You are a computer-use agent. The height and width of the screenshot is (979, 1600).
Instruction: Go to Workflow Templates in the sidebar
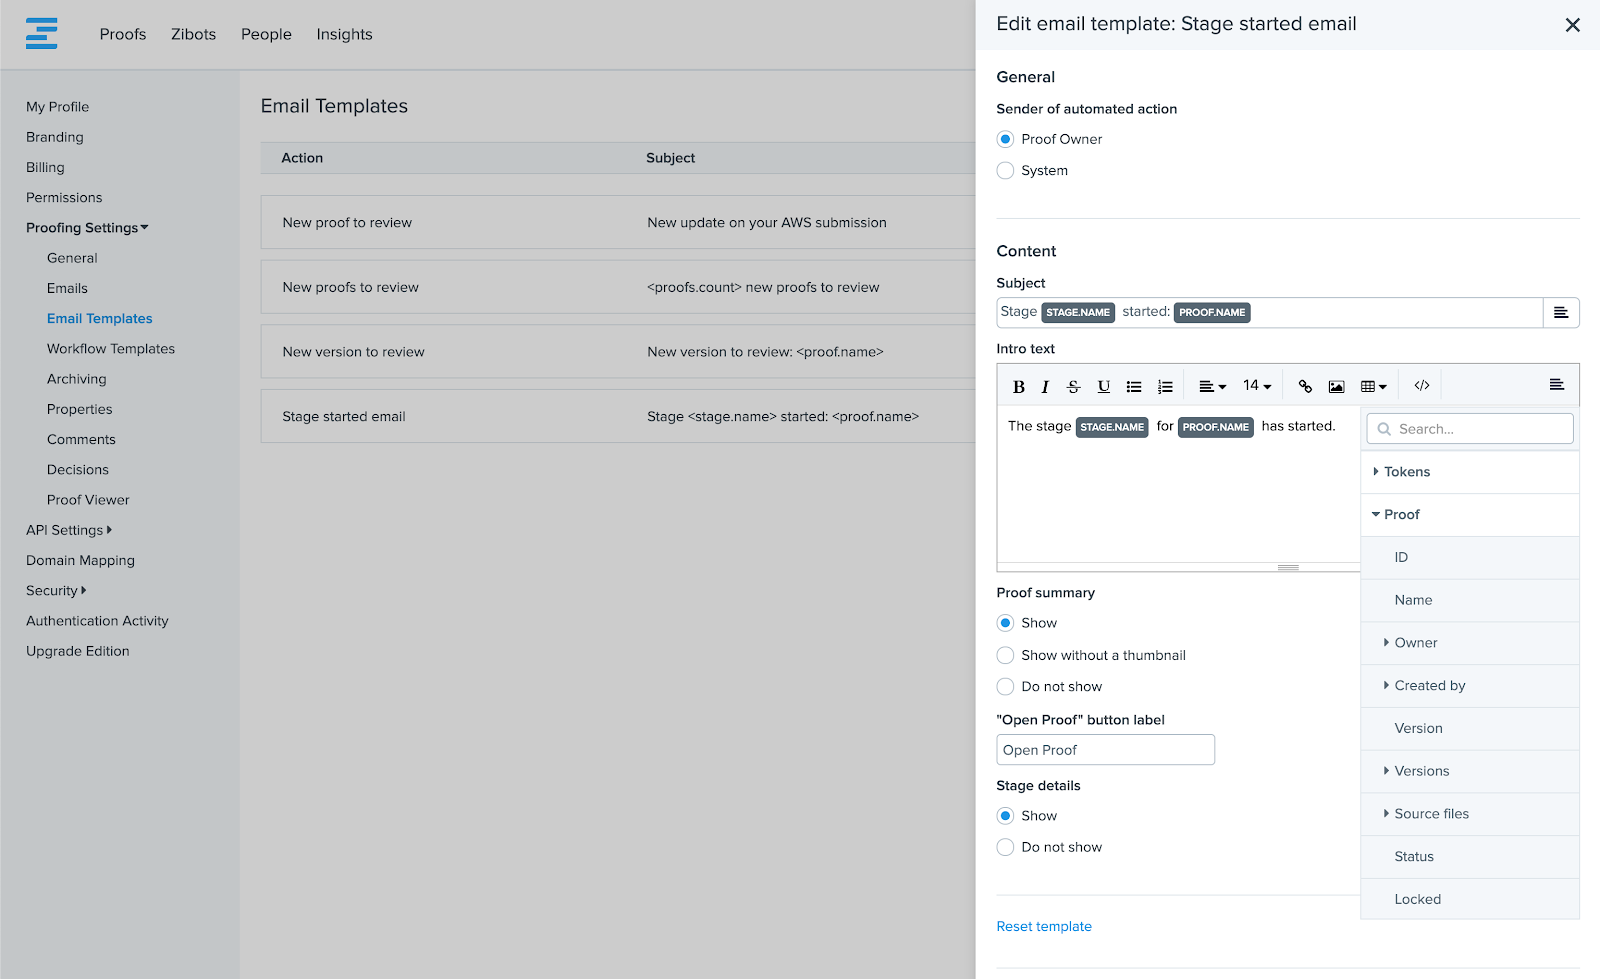coord(111,349)
